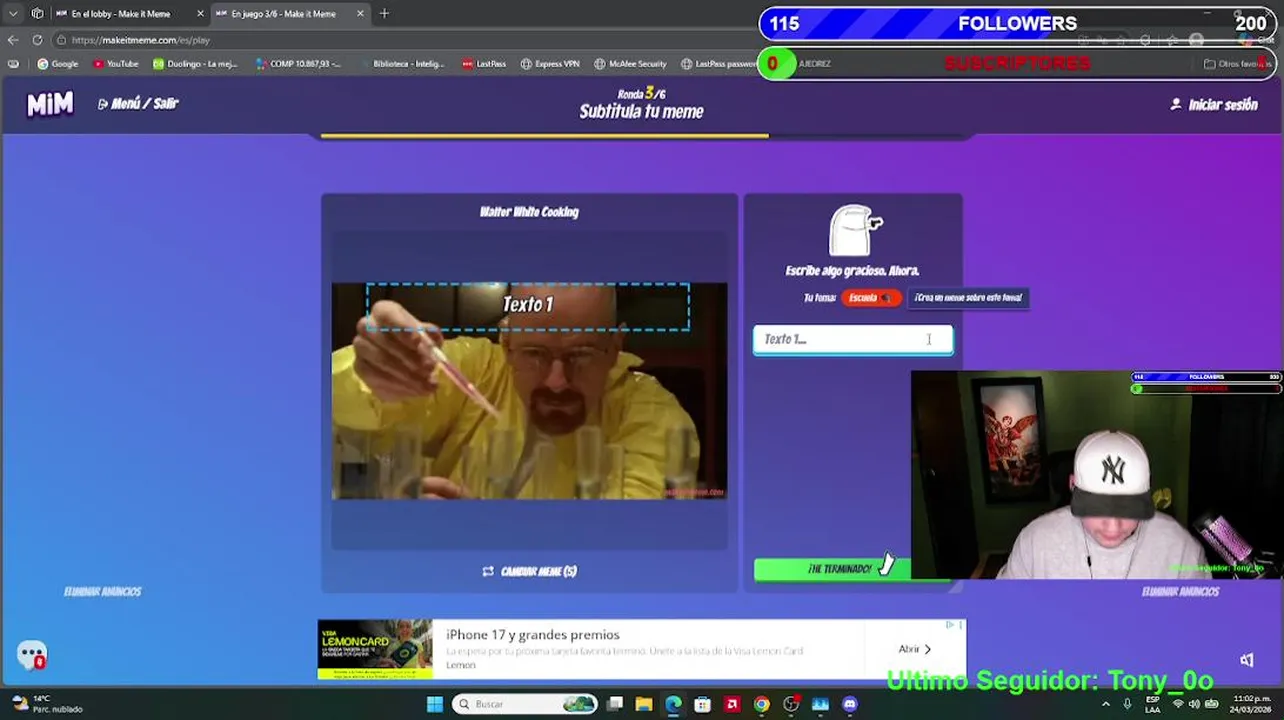Viewport: 1284px width, 720px height.
Task: Open Otros favoritos folder
Action: point(1238,64)
